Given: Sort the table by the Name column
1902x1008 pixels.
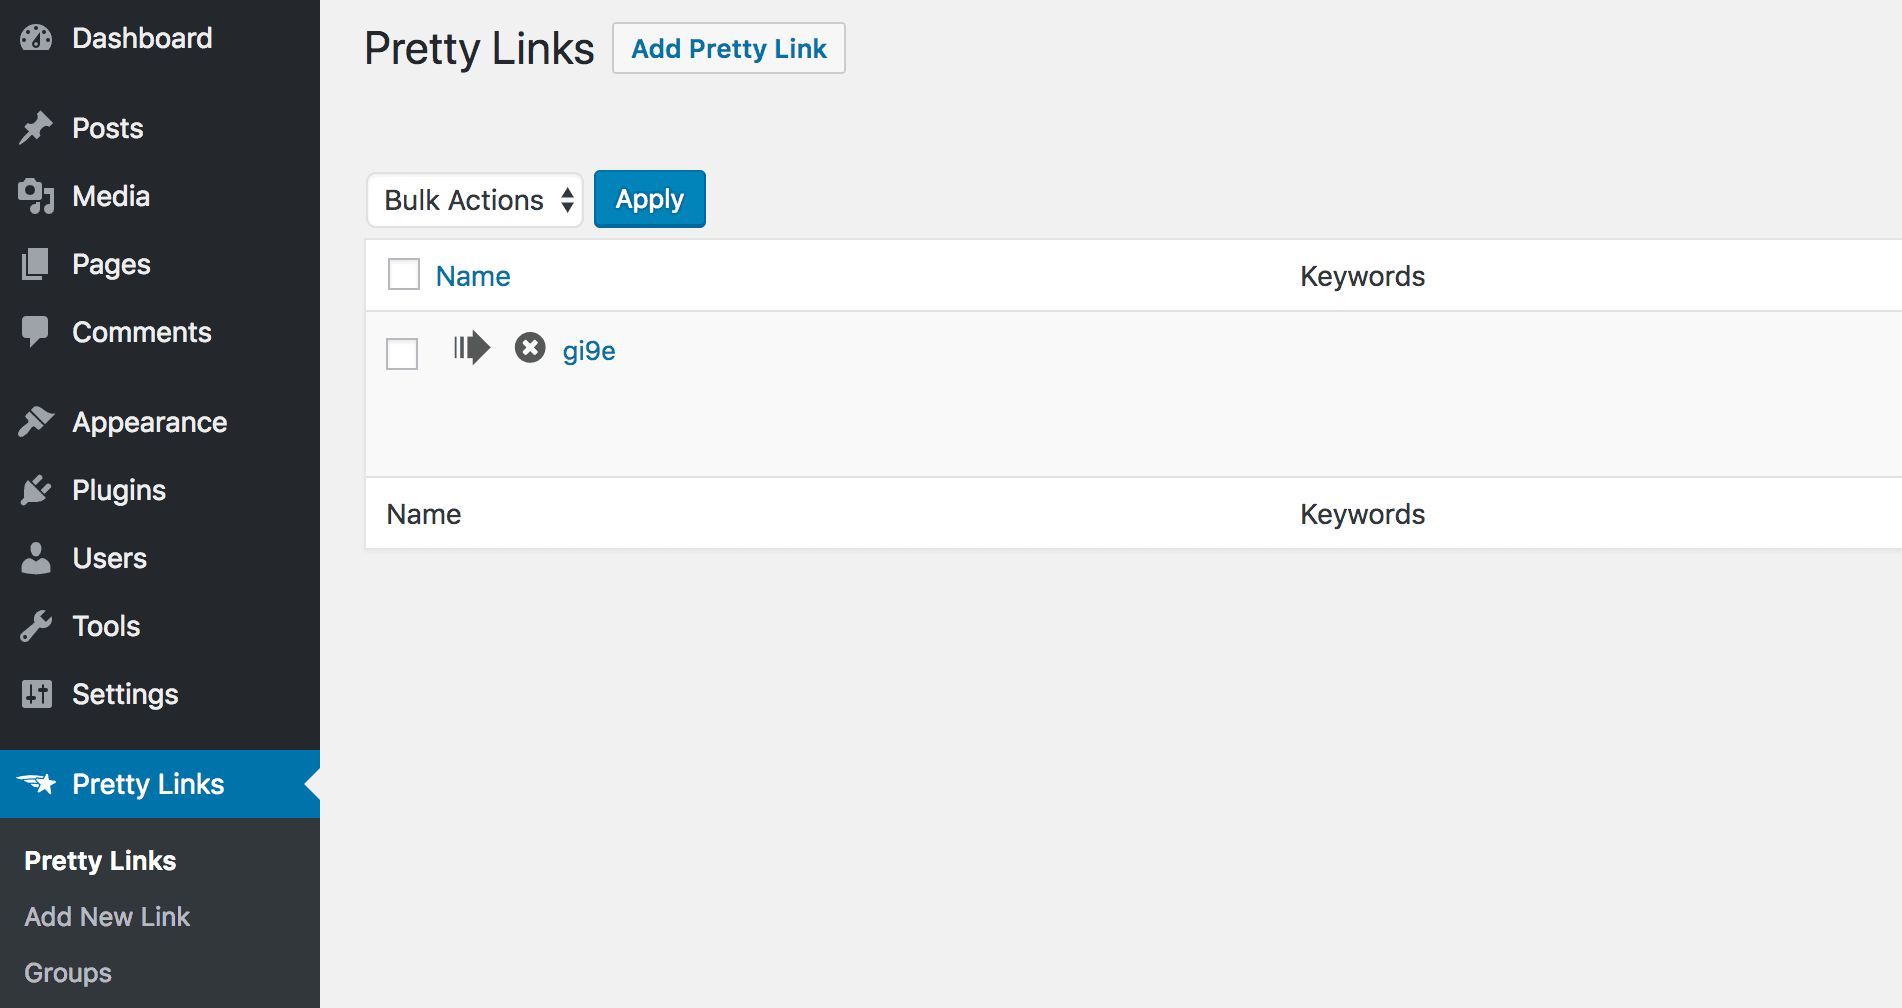Looking at the screenshot, I should [473, 276].
